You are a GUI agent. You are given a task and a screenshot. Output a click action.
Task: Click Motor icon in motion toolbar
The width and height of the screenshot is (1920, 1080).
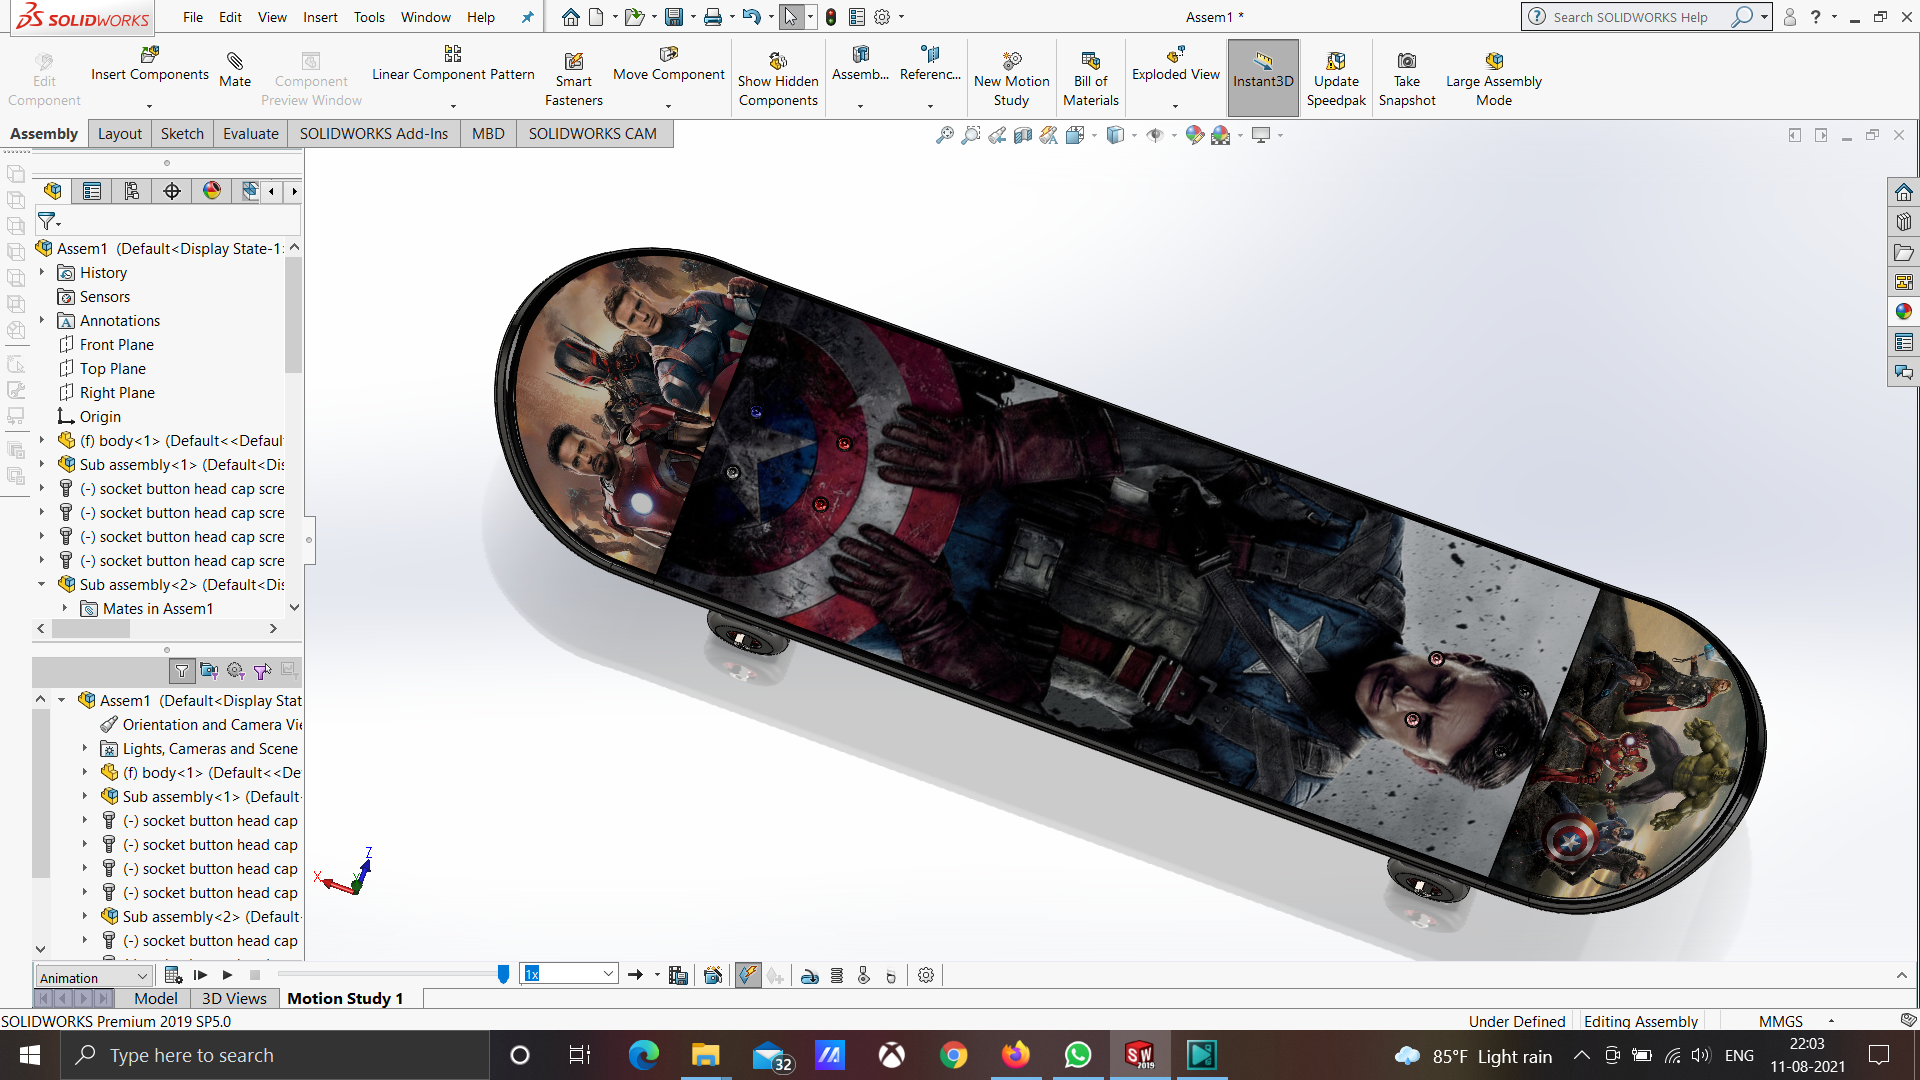(810, 975)
